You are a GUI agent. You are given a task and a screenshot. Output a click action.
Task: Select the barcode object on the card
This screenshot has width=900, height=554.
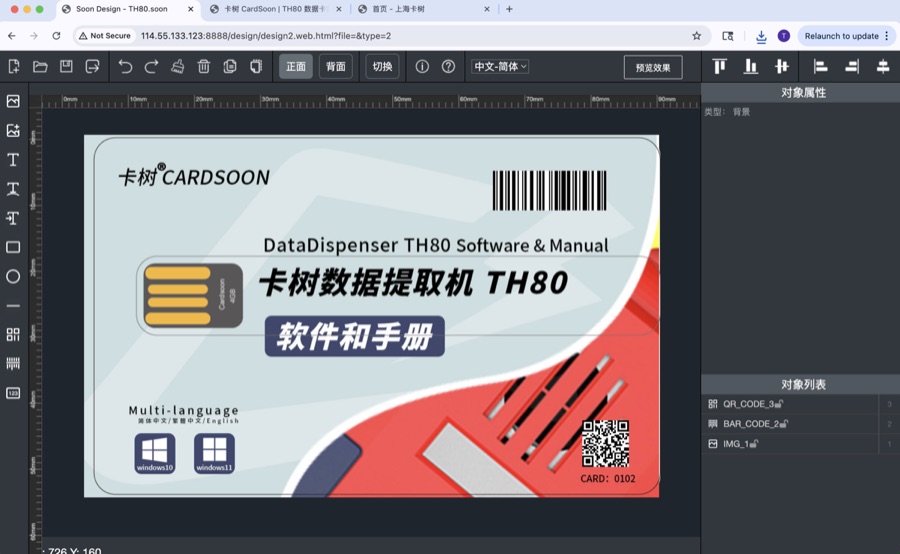[x=549, y=191]
